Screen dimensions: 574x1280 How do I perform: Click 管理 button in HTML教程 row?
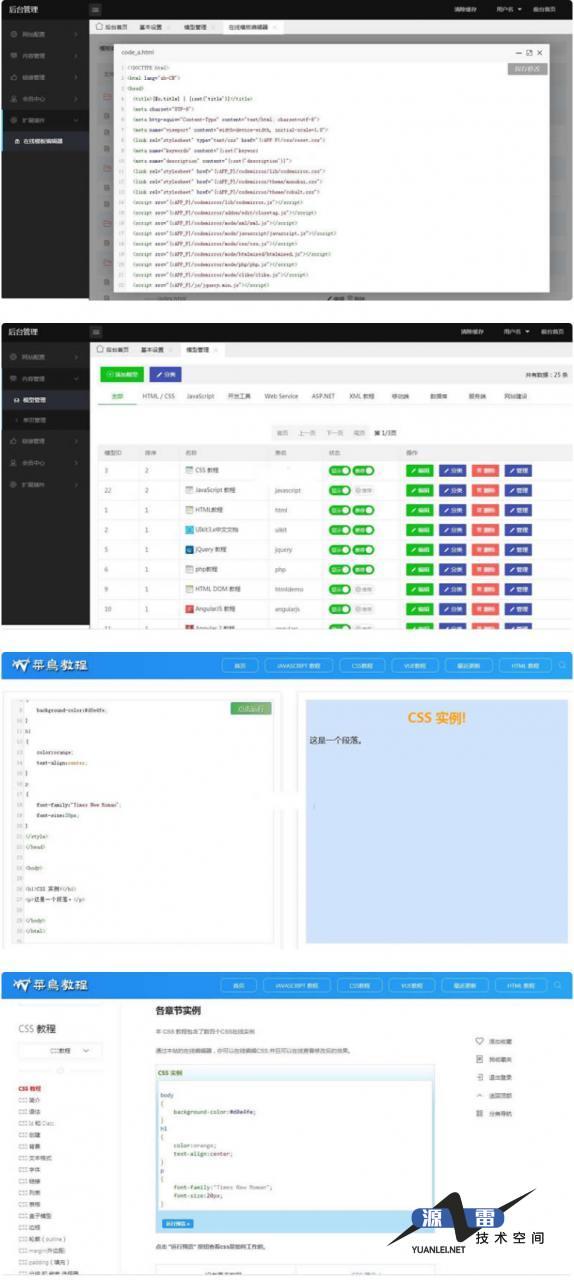(518, 510)
